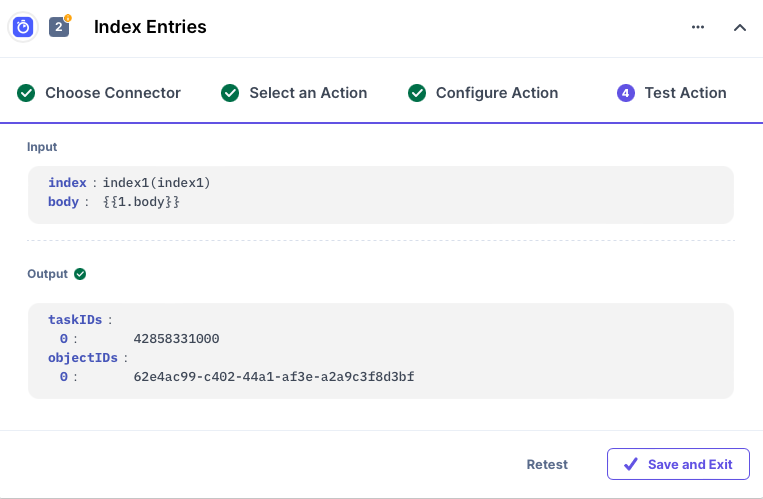Click the Choose Connector green checkmark
The height and width of the screenshot is (499, 763).
(x=27, y=93)
